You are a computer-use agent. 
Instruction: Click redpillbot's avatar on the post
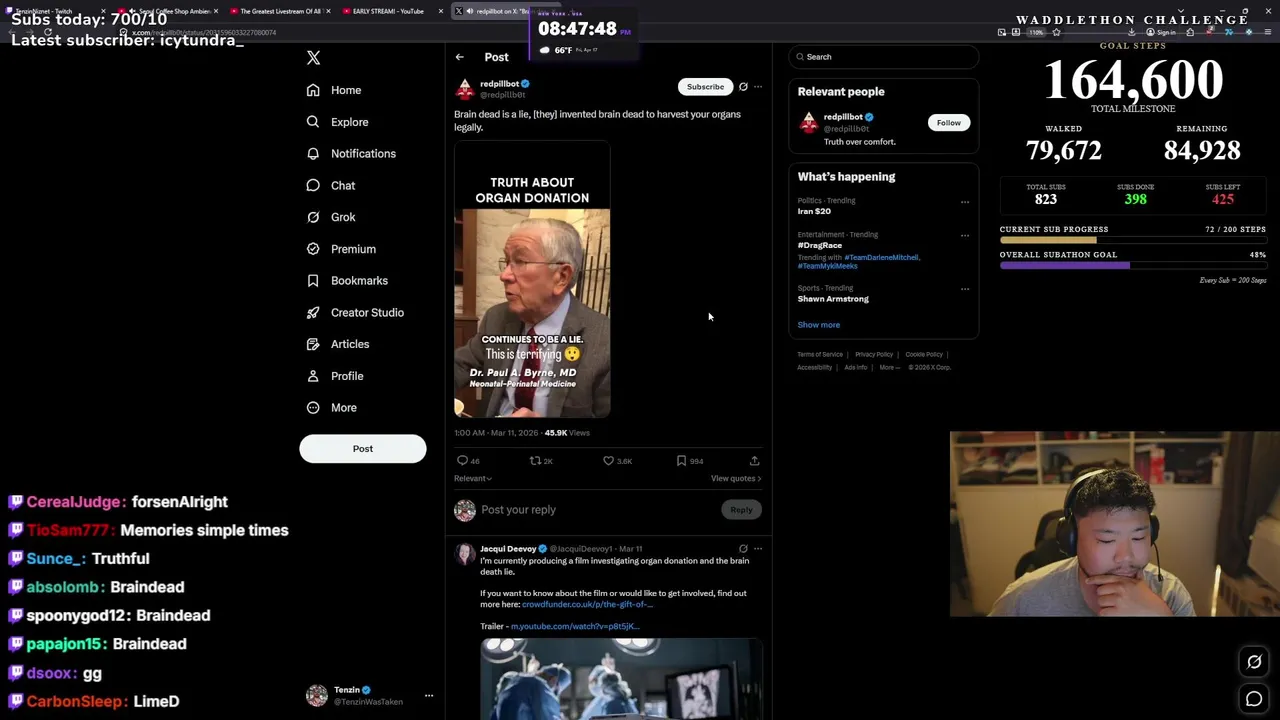click(464, 90)
